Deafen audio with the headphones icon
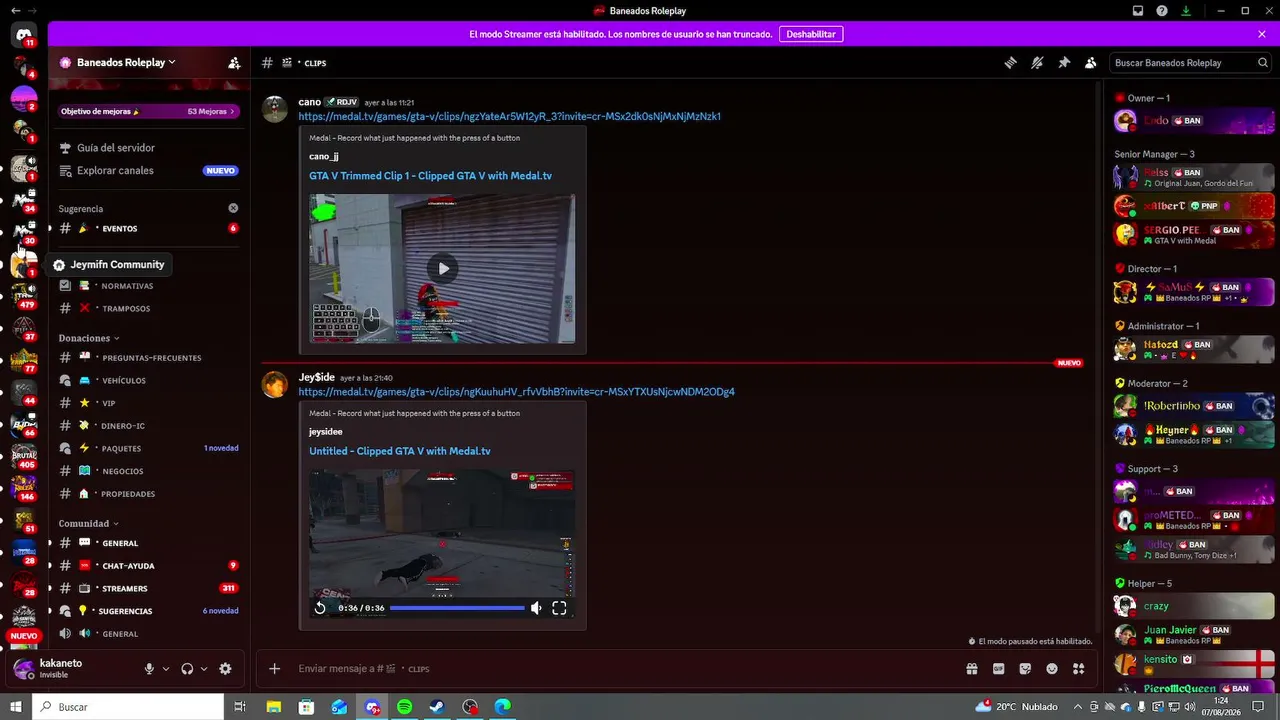Viewport: 1280px width, 720px height. pyautogui.click(x=187, y=669)
